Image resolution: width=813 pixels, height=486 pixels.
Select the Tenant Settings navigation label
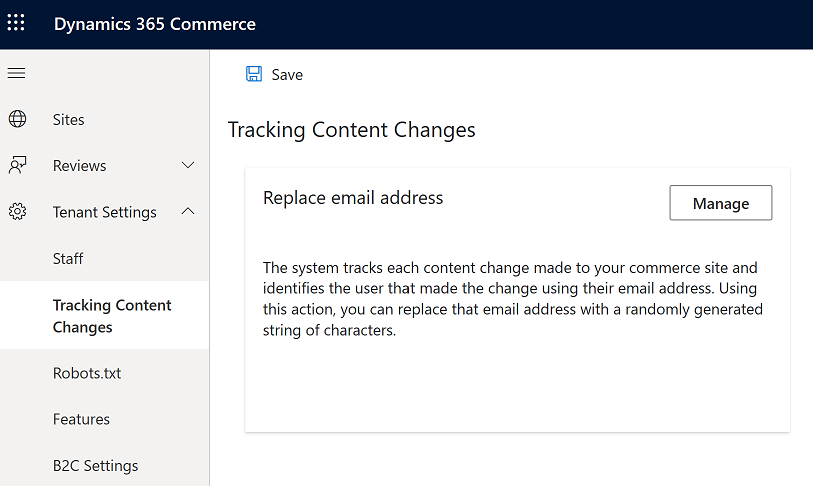click(x=104, y=212)
